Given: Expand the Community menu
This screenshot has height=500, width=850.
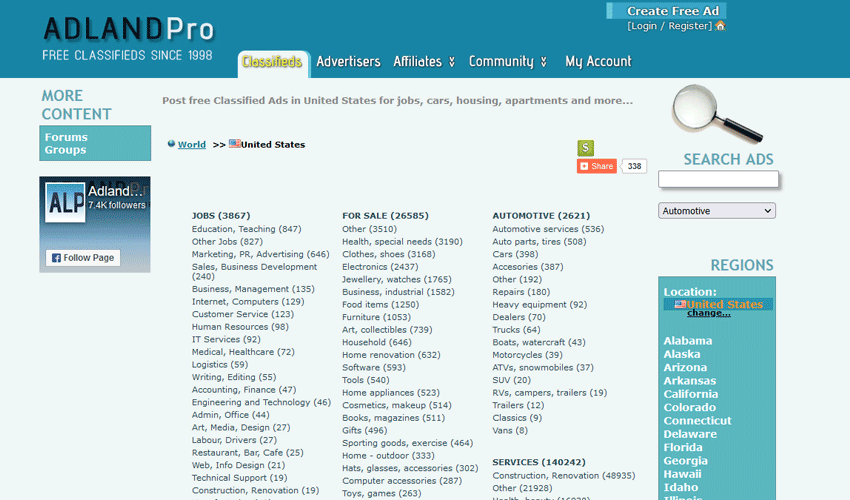Looking at the screenshot, I should (508, 62).
